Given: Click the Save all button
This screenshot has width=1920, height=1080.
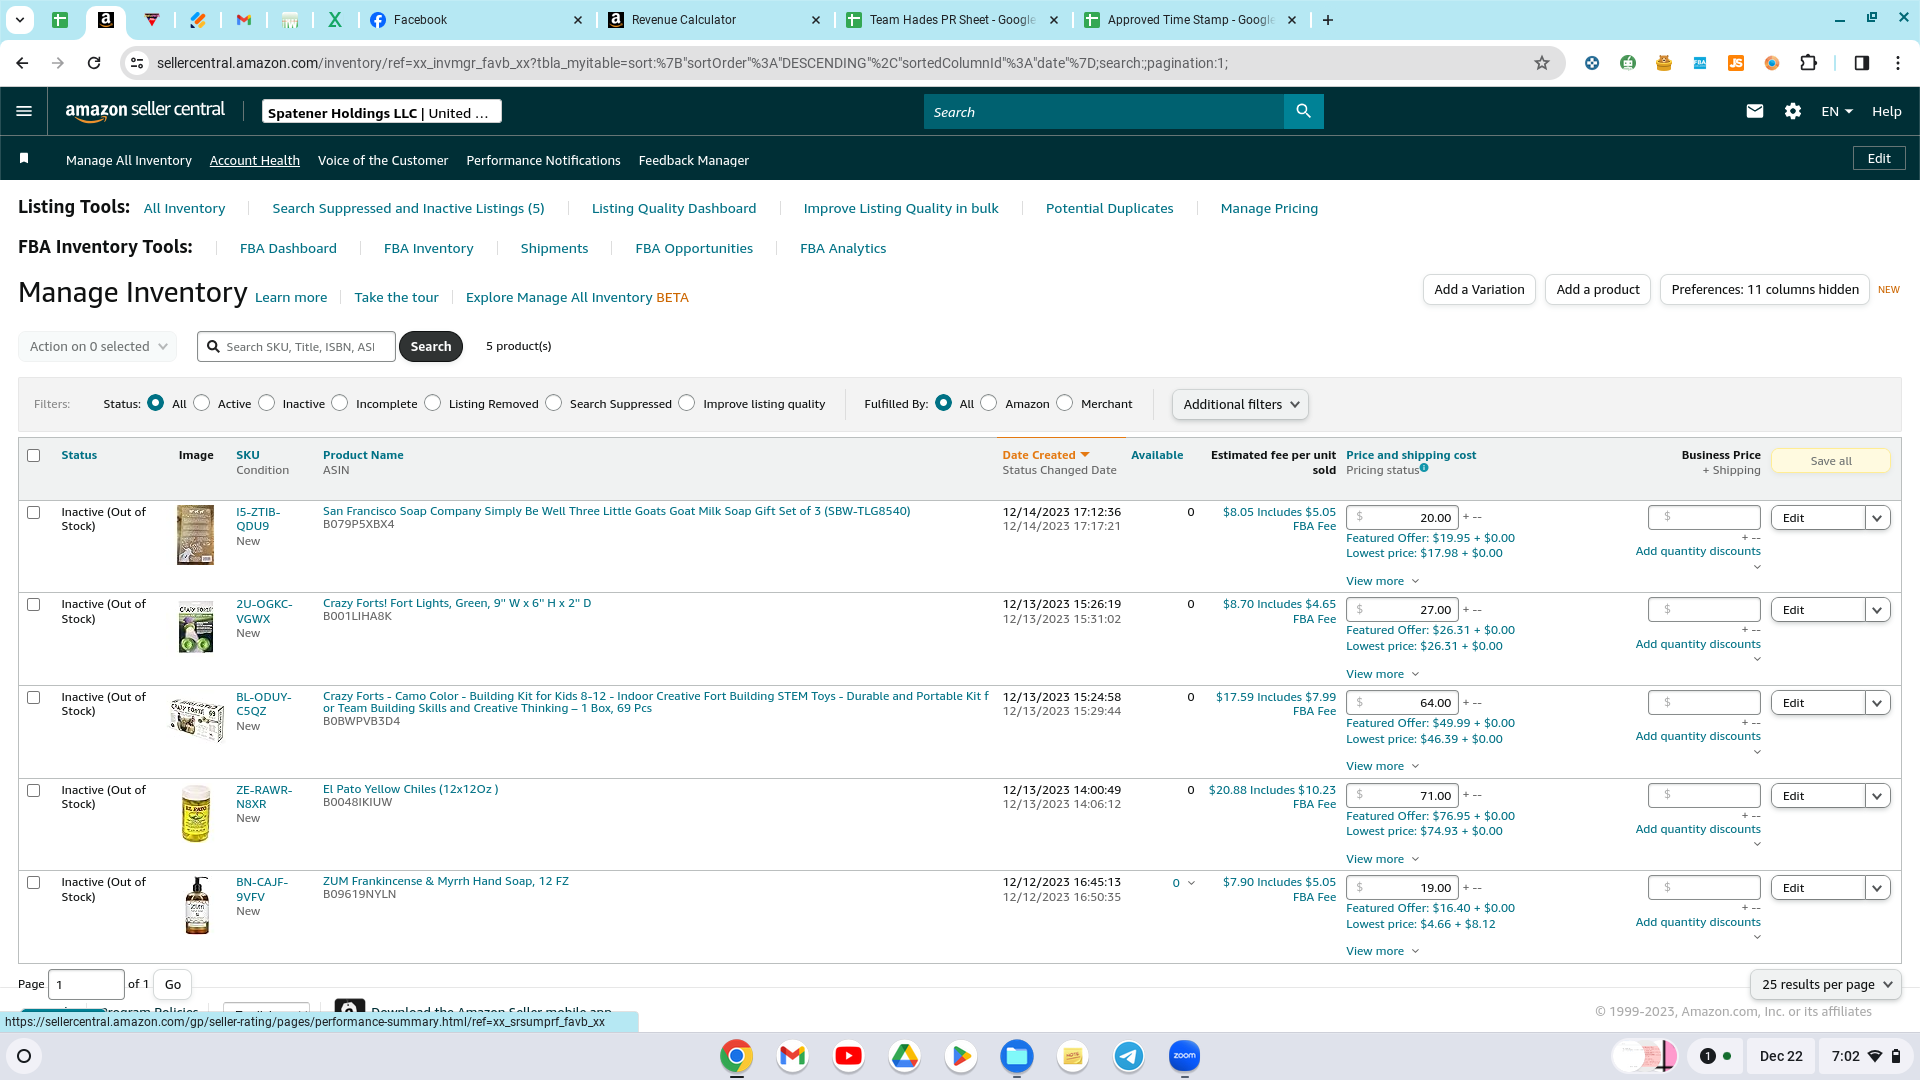Looking at the screenshot, I should click(x=1831, y=461).
